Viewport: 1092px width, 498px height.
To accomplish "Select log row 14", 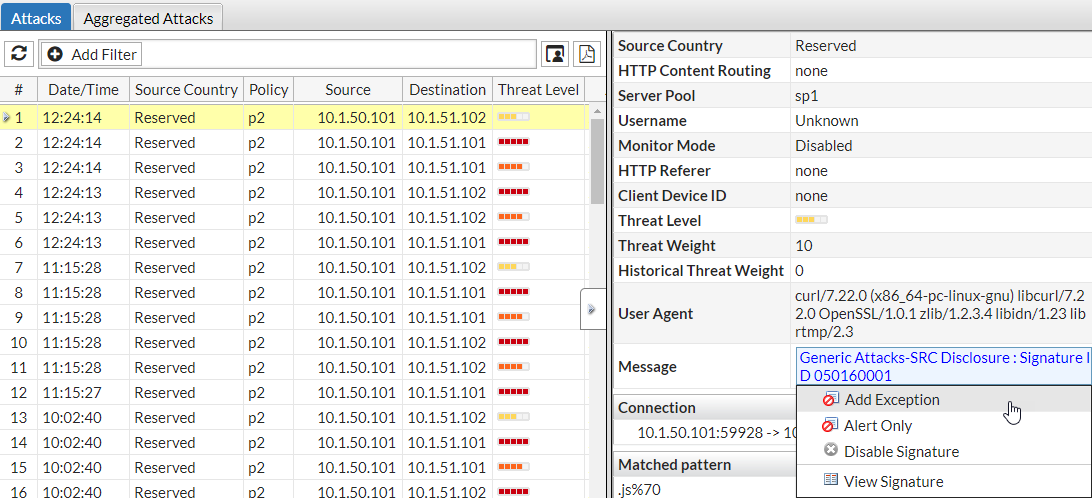I will (x=294, y=443).
